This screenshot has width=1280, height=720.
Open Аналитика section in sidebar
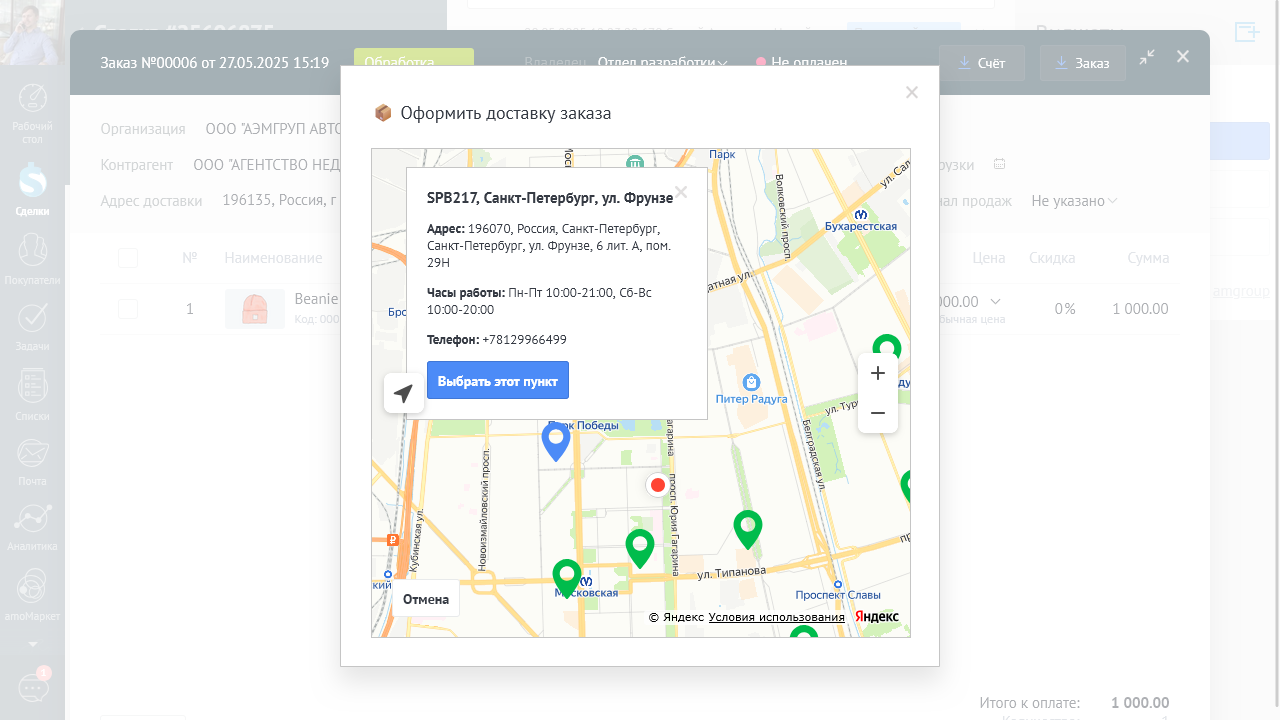click(33, 527)
